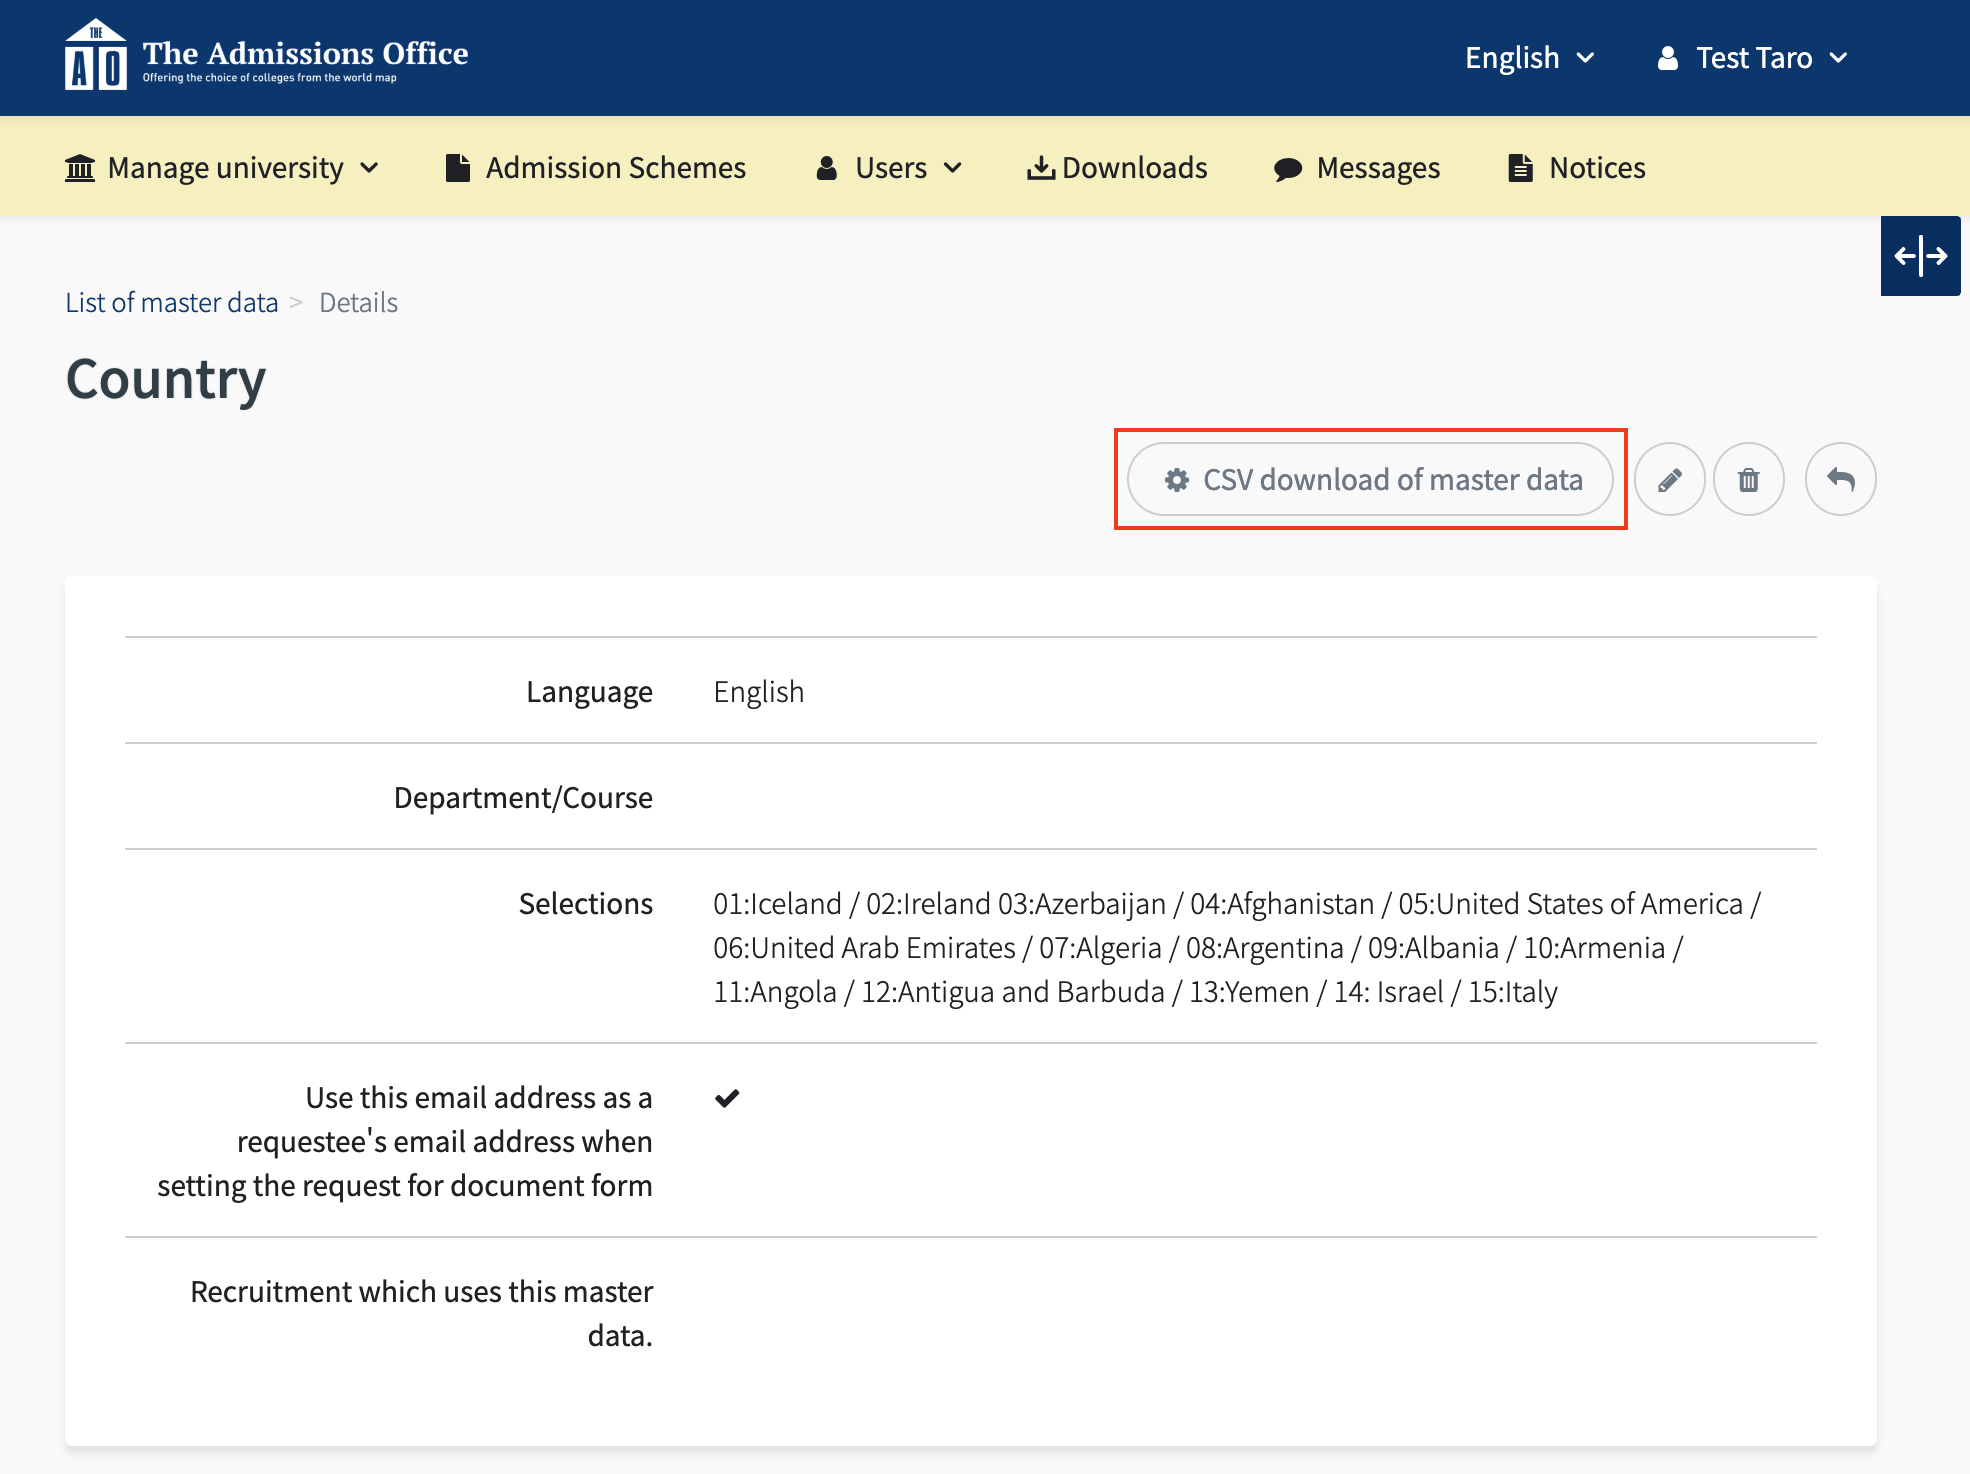Click the pencil edit icon button
The width and height of the screenshot is (1970, 1474).
point(1669,480)
